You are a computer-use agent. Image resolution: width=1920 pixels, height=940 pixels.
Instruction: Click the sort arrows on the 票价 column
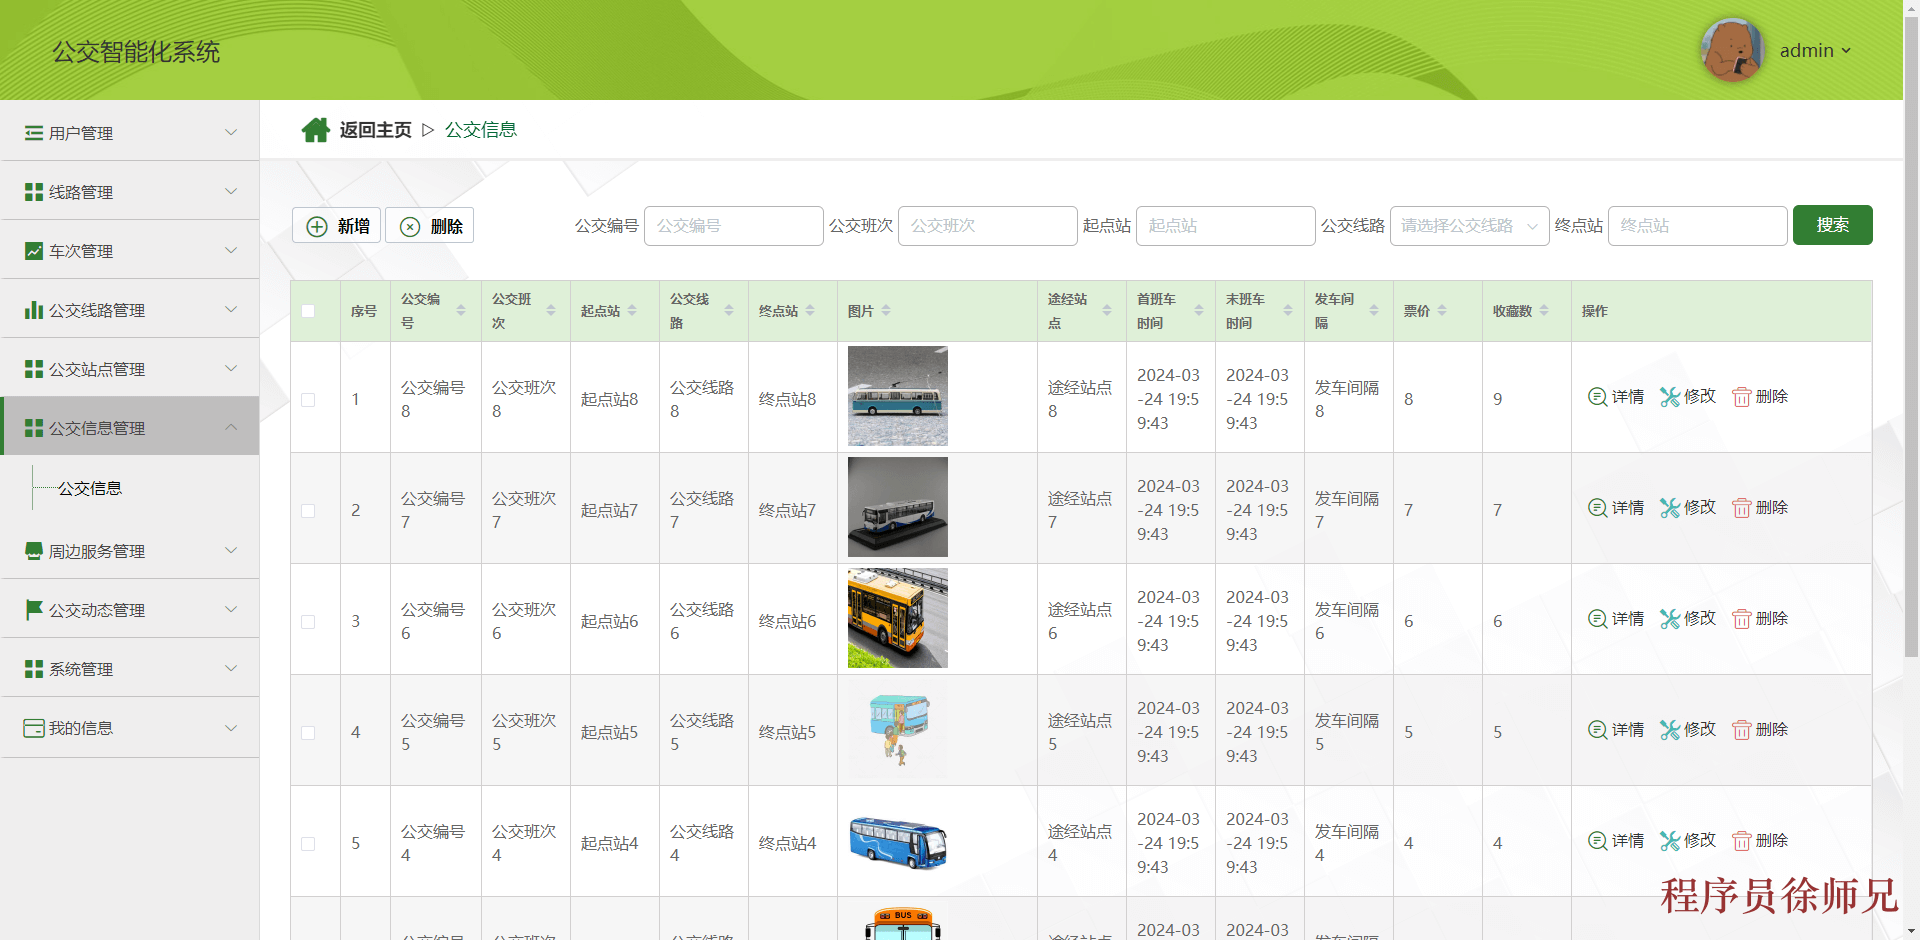coord(1440,310)
